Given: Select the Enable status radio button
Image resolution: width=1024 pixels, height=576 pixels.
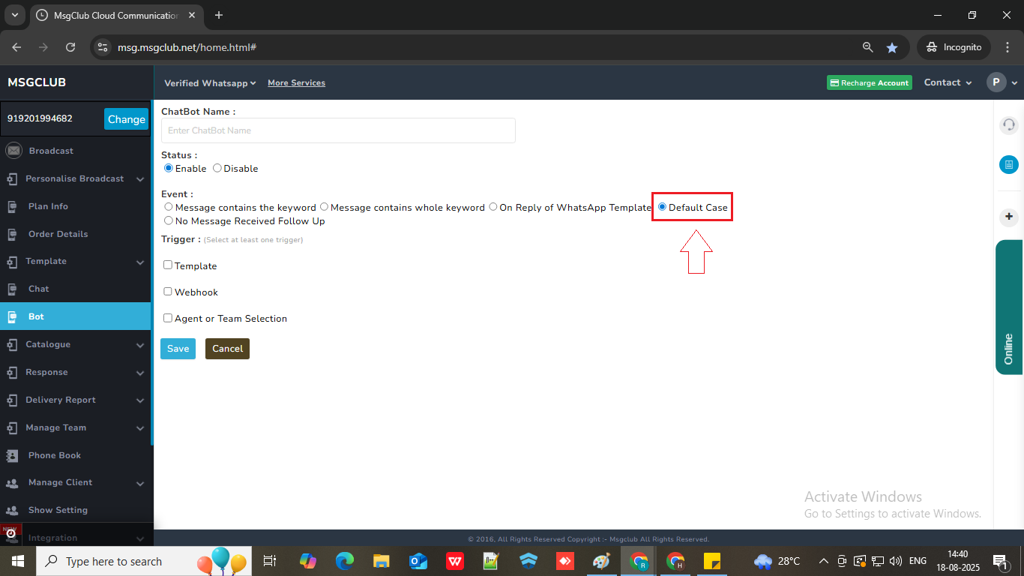Looking at the screenshot, I should (168, 168).
